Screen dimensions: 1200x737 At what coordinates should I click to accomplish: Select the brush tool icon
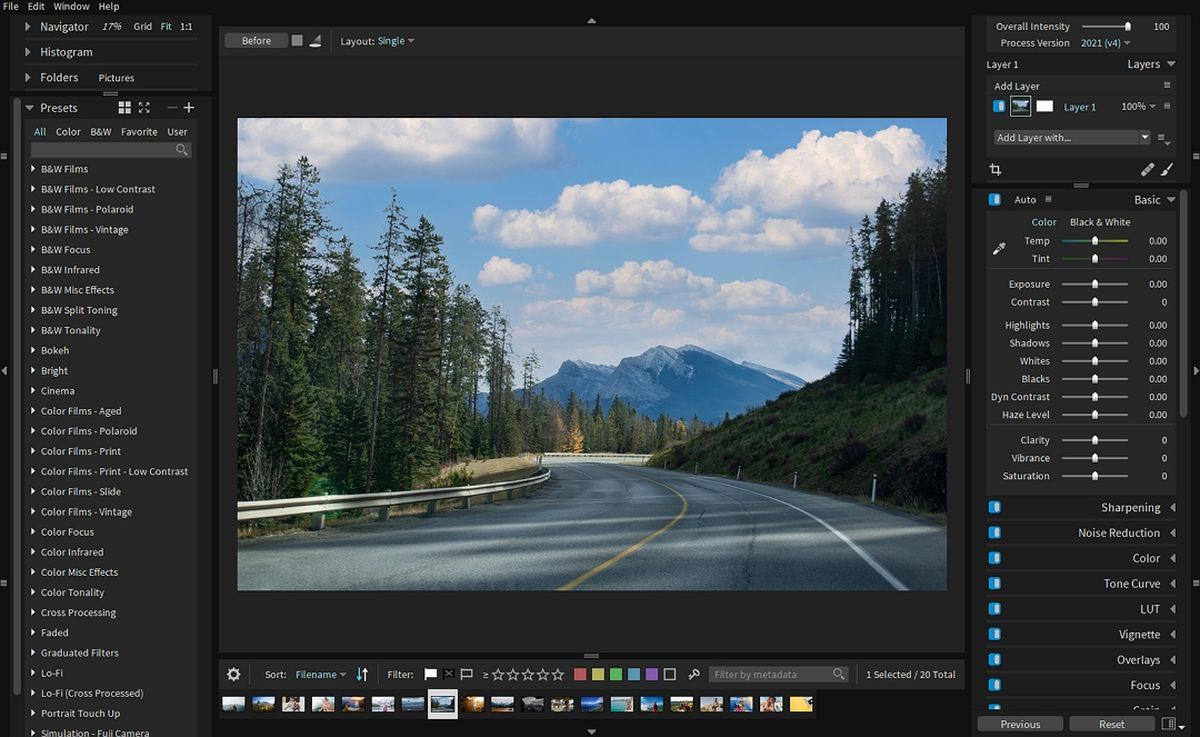click(x=1166, y=170)
